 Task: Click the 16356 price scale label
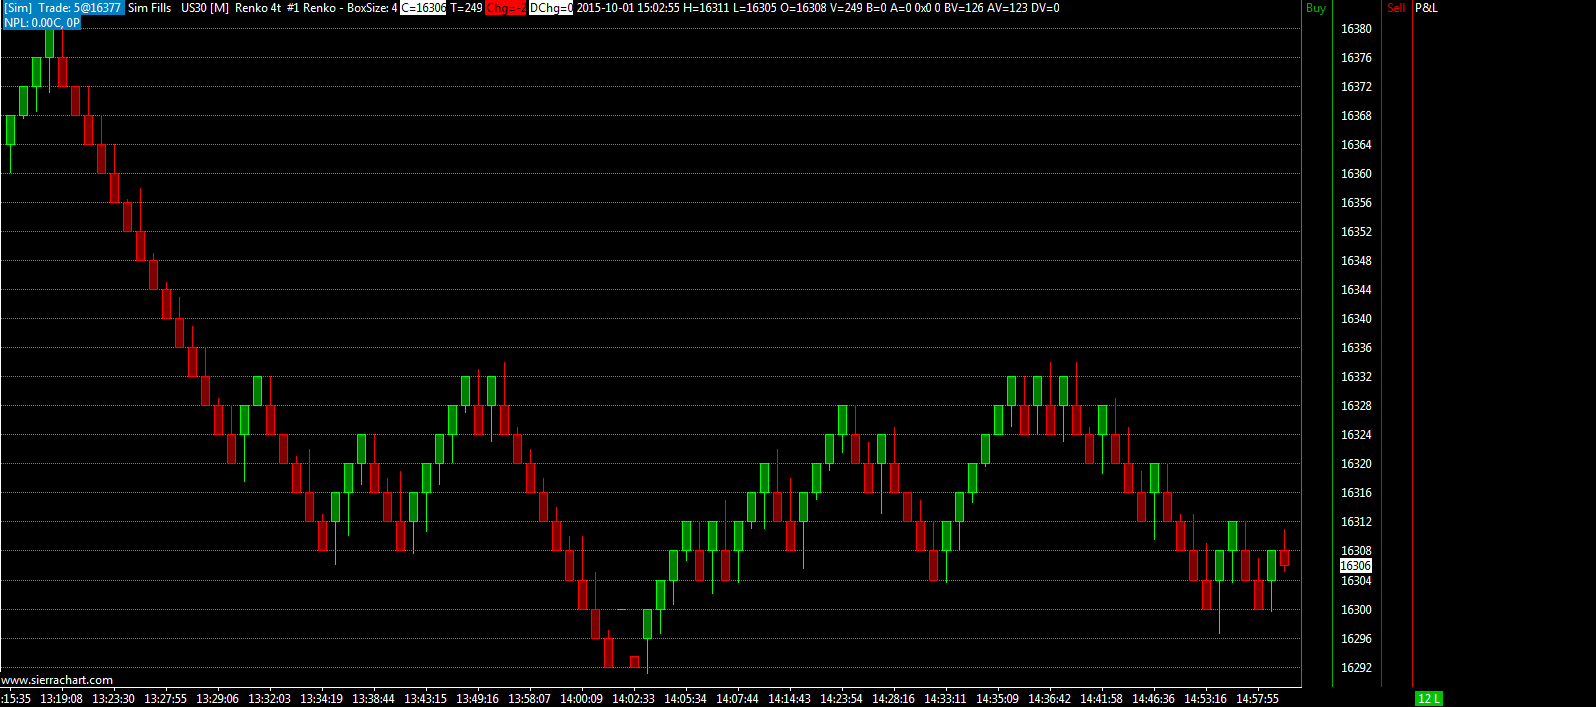point(1356,203)
